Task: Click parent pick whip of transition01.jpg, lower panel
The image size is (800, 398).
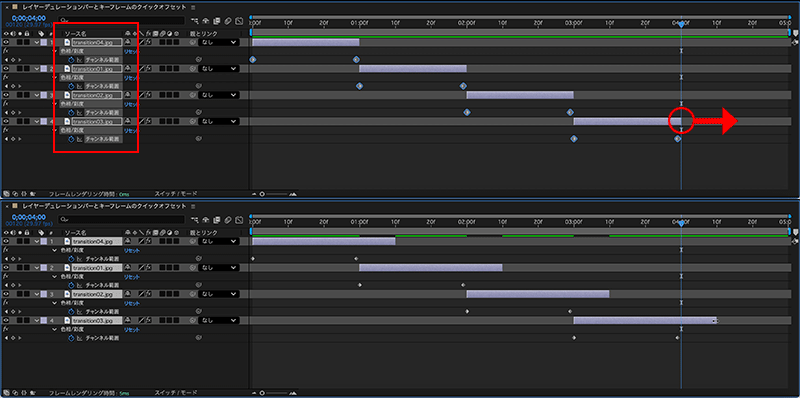Action: pyautogui.click(x=193, y=267)
